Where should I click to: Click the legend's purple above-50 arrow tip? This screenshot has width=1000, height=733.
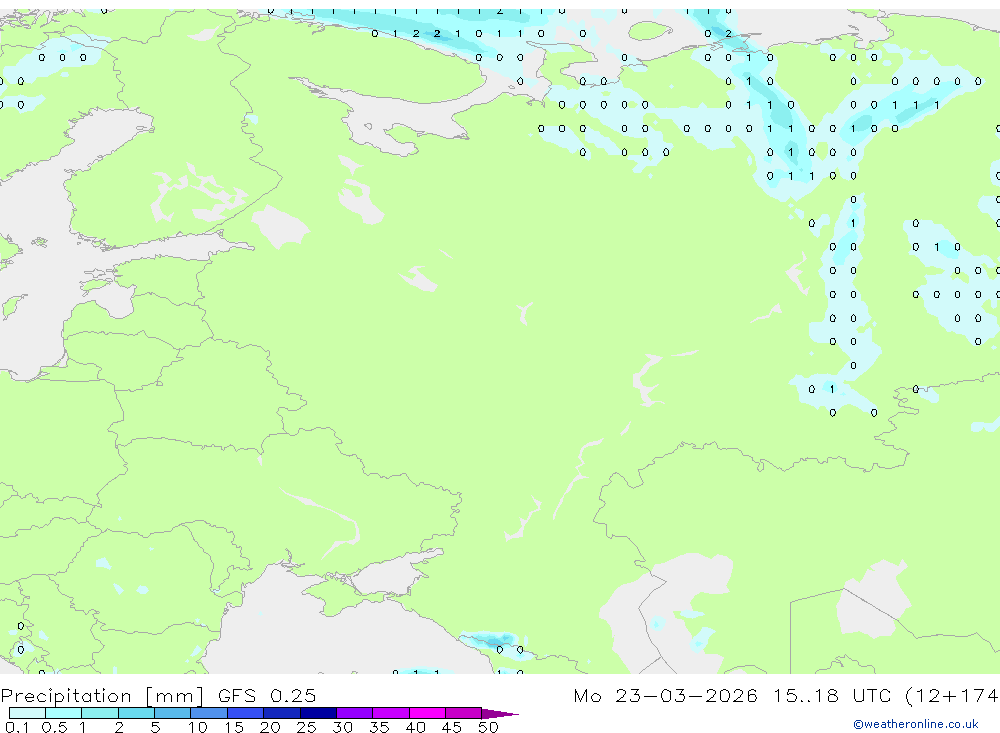[x=500, y=714]
